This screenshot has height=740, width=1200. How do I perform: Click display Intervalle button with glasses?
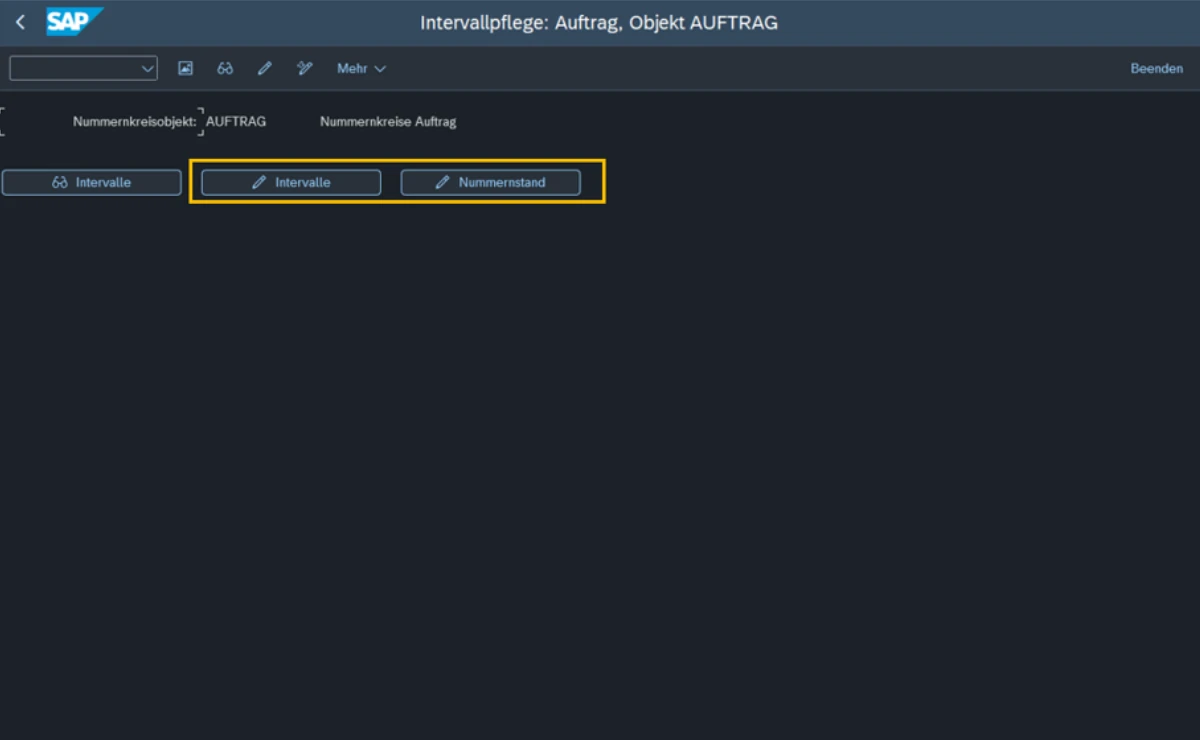point(91,182)
